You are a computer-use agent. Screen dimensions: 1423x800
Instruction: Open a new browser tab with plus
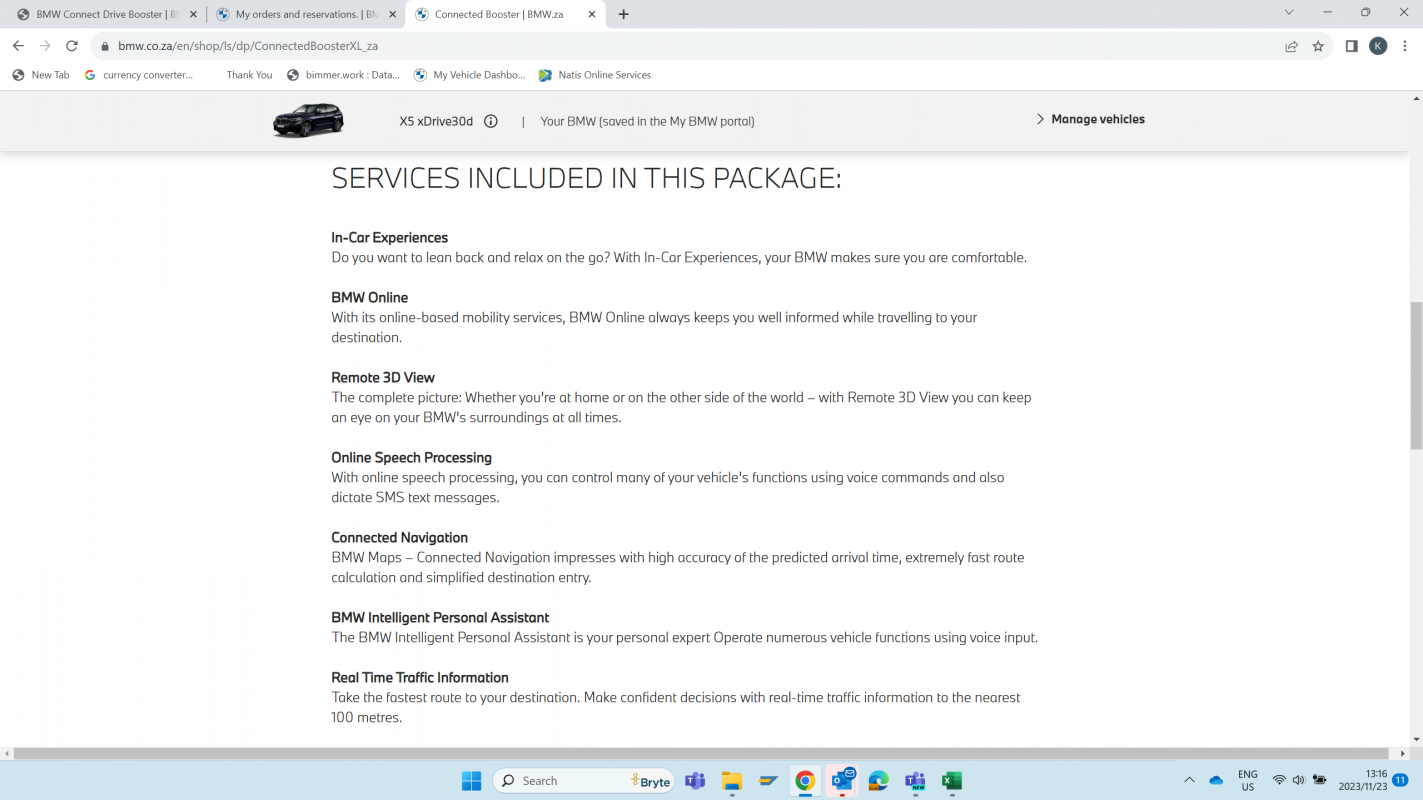pyautogui.click(x=624, y=14)
